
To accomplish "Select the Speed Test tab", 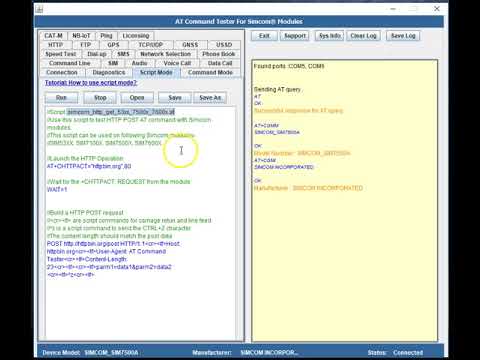I will [61, 54].
